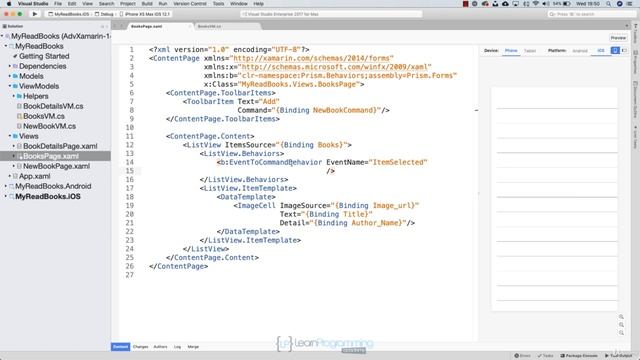Expand the Dependencies folder
The height and width of the screenshot is (360, 640).
[10, 66]
